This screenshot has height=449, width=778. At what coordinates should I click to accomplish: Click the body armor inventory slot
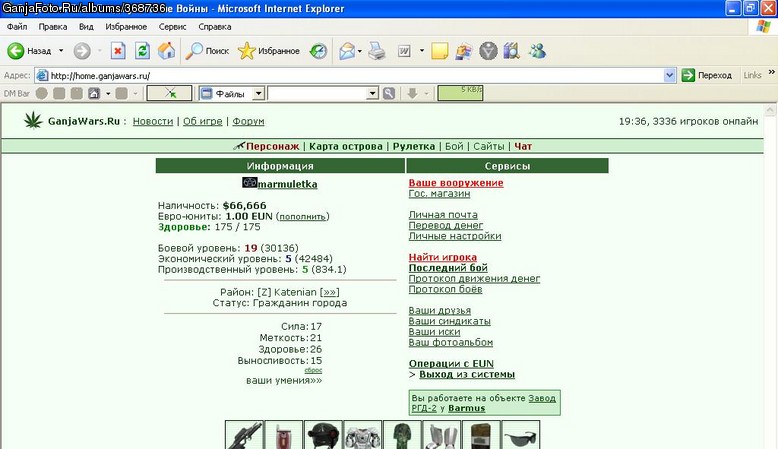point(362,435)
